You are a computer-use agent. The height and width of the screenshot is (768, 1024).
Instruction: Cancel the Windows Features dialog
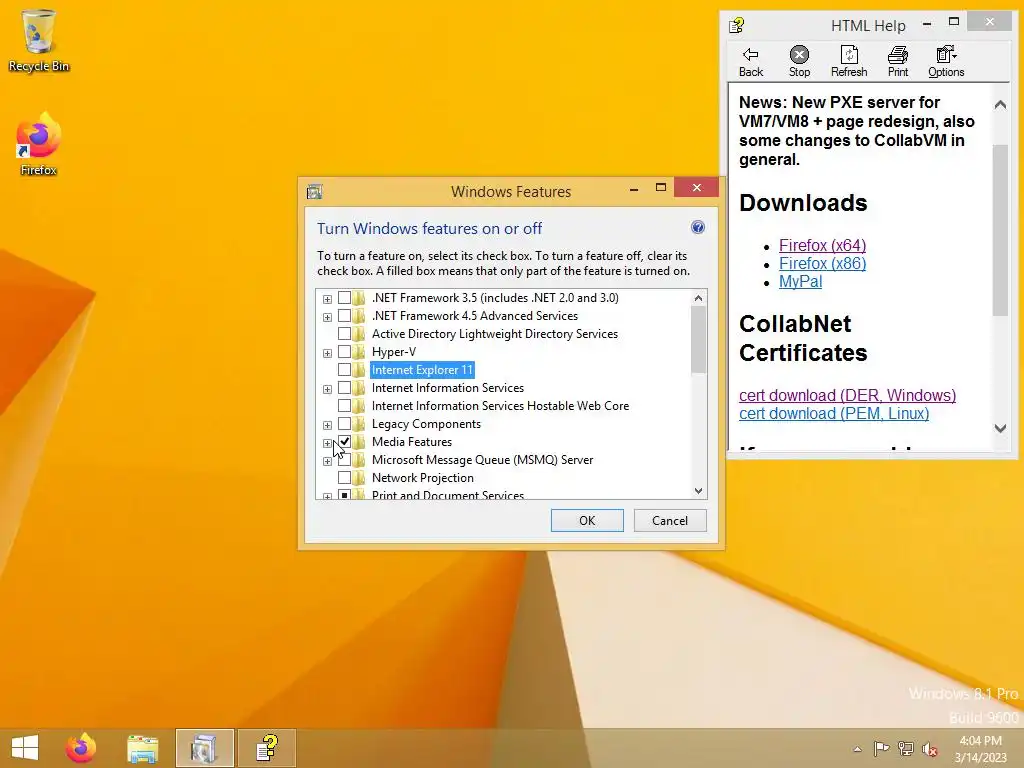pyautogui.click(x=670, y=520)
